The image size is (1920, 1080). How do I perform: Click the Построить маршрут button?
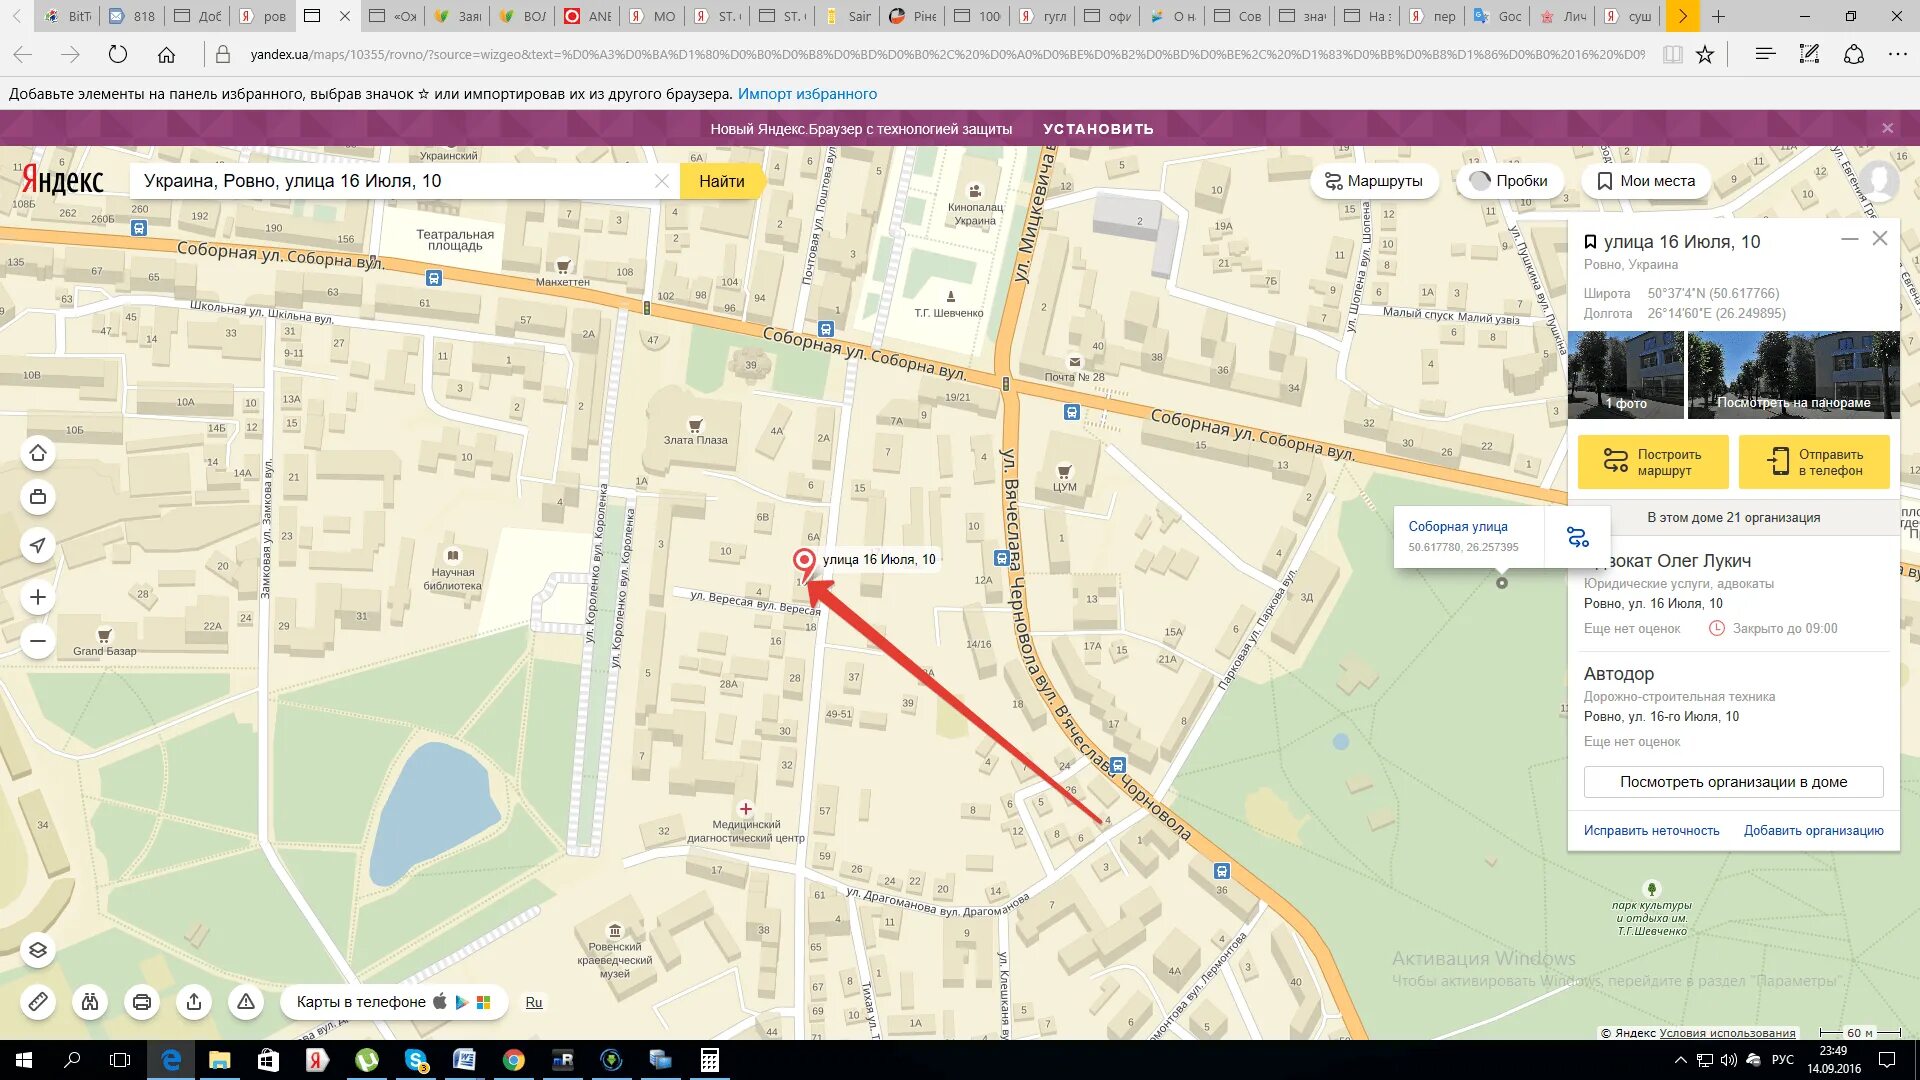coord(1653,462)
